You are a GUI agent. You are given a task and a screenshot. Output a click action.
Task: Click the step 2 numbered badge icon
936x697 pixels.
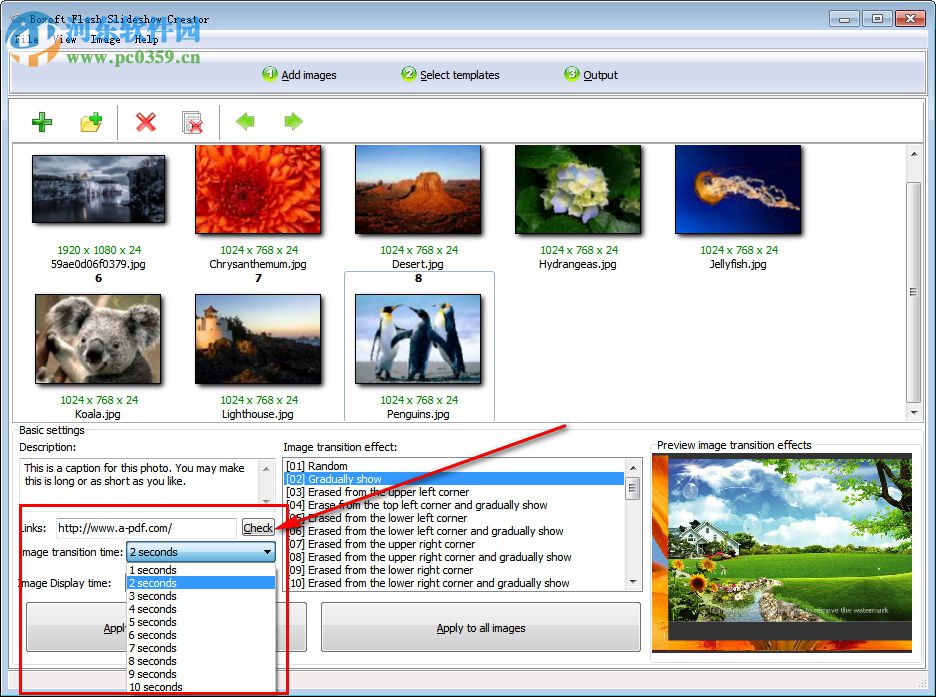click(408, 73)
